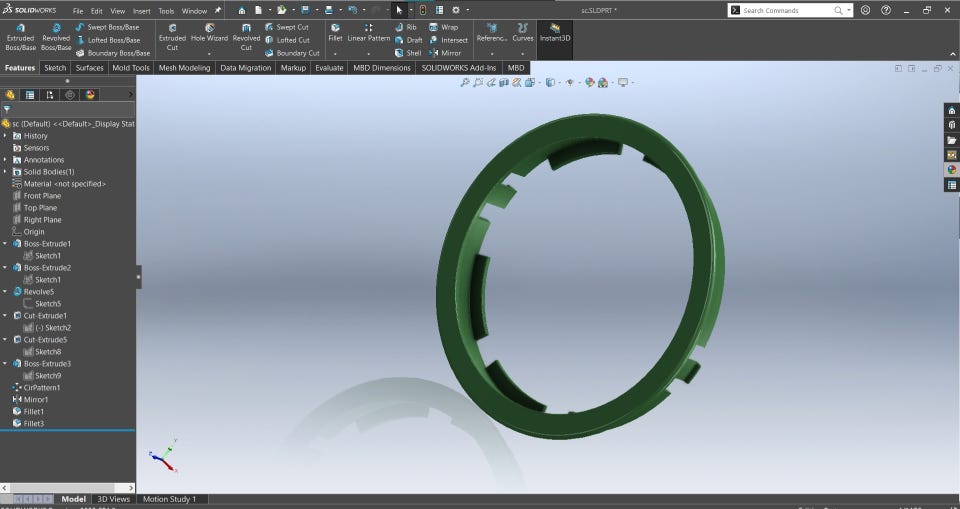Click the traffic light rebuild icon
960x509 pixels.
click(422, 10)
